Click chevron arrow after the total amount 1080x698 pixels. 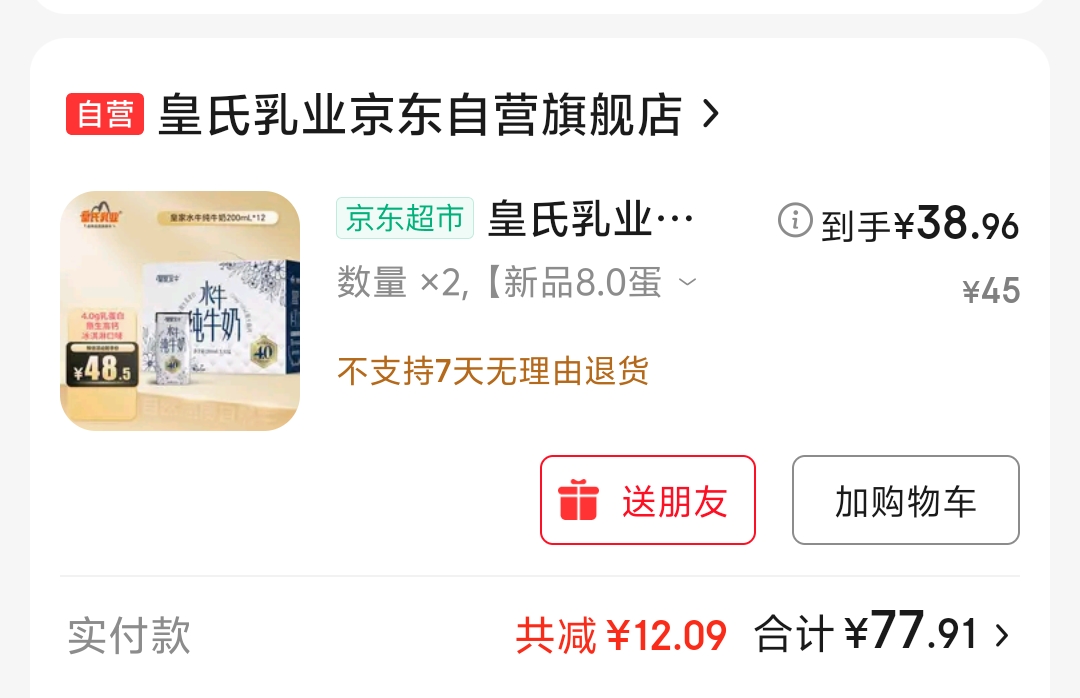point(1002,635)
